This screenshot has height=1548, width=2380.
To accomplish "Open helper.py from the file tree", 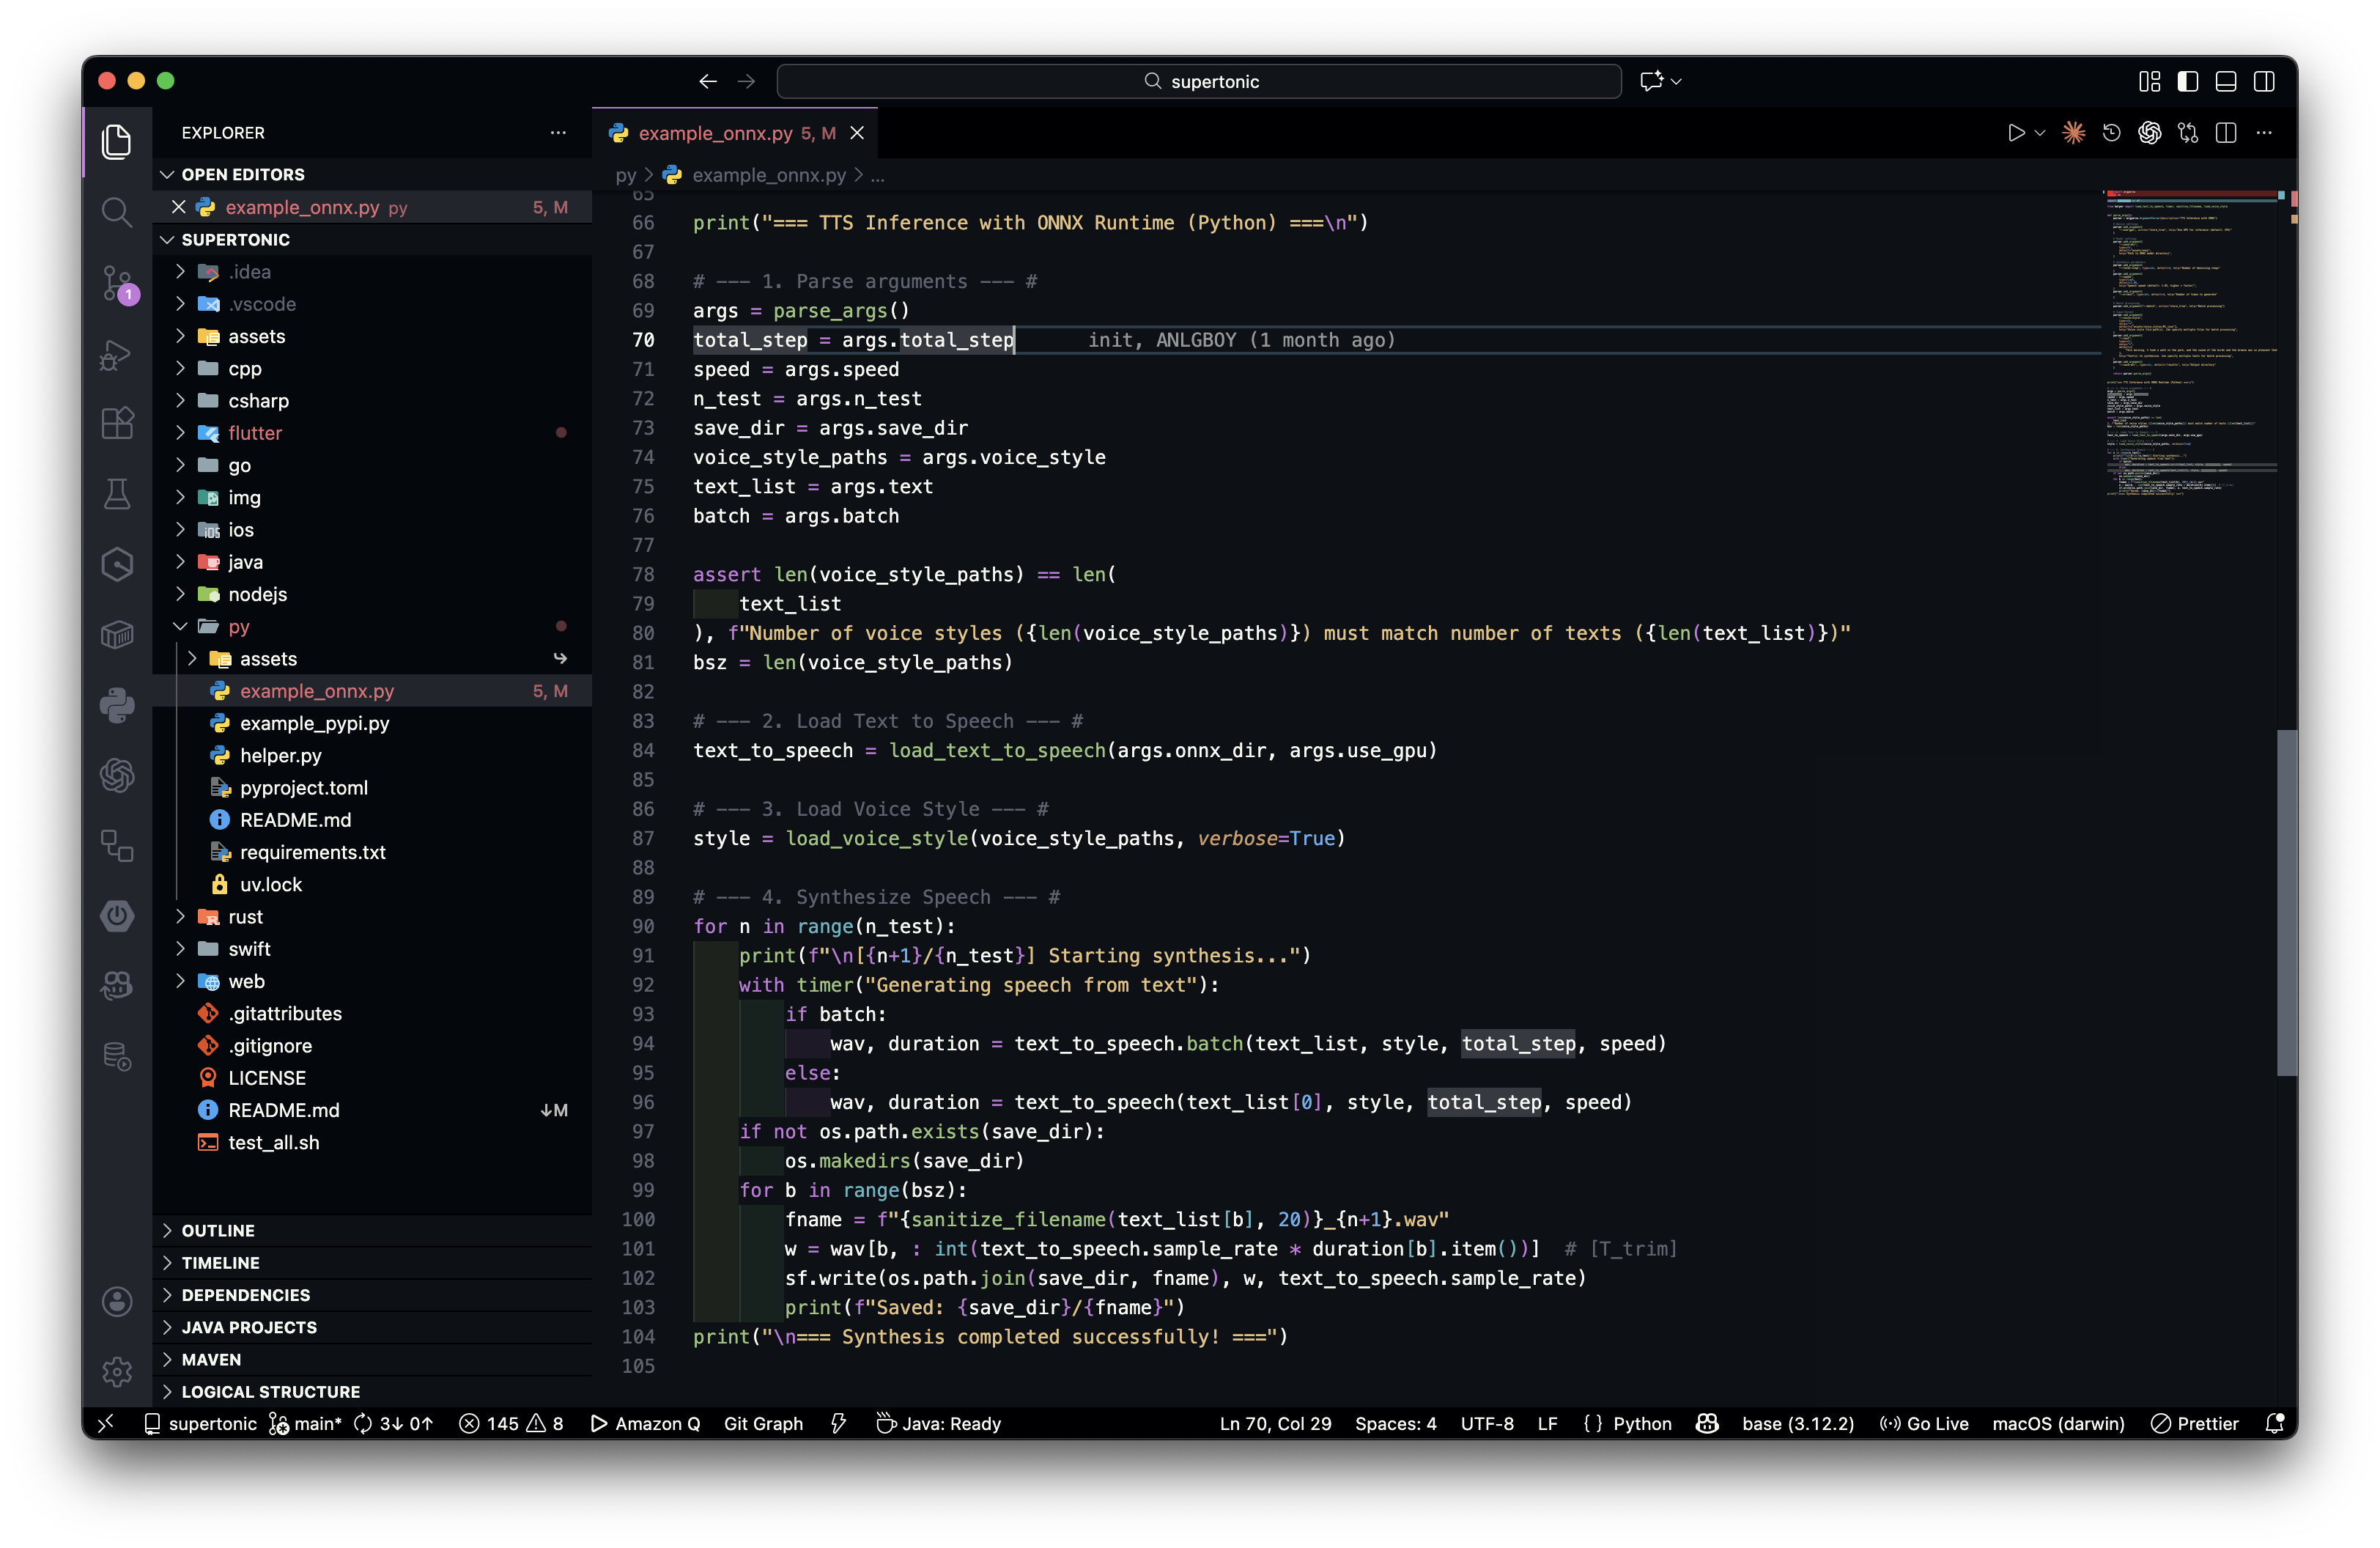I will pyautogui.click(x=280, y=755).
